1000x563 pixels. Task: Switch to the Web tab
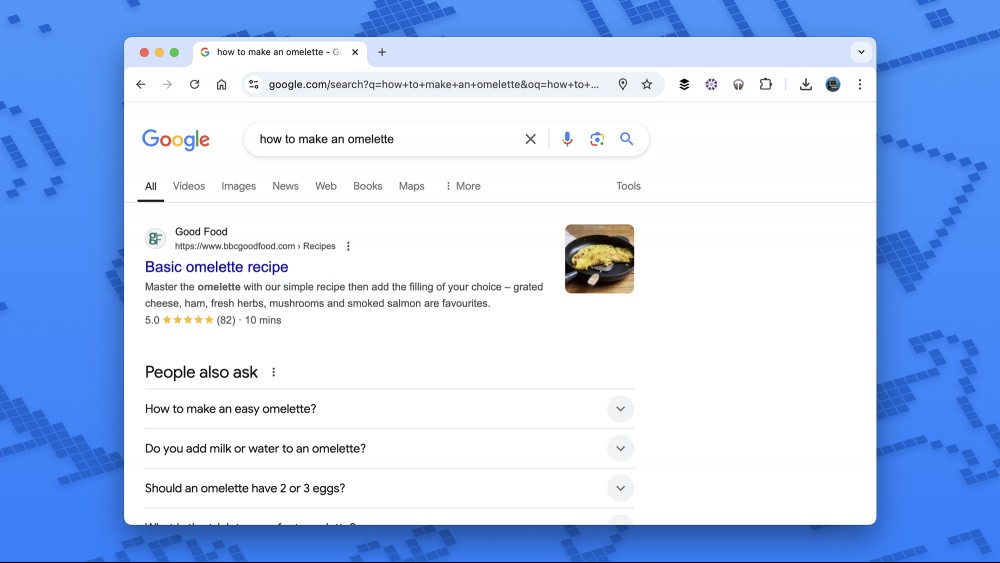tap(326, 186)
